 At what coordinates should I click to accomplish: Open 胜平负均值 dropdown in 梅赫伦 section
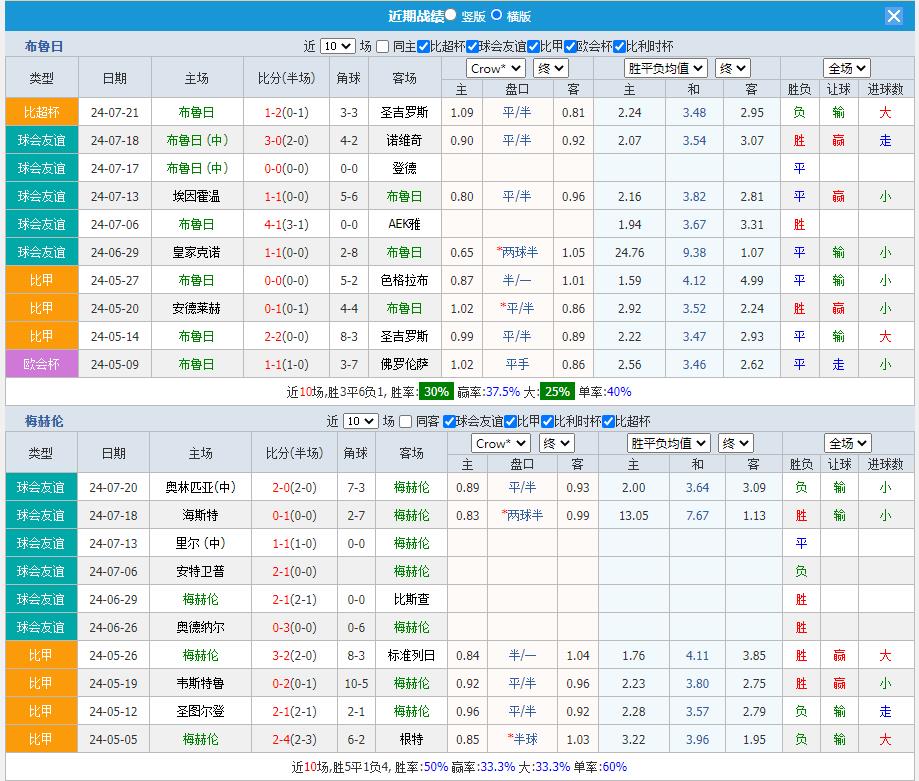[669, 443]
